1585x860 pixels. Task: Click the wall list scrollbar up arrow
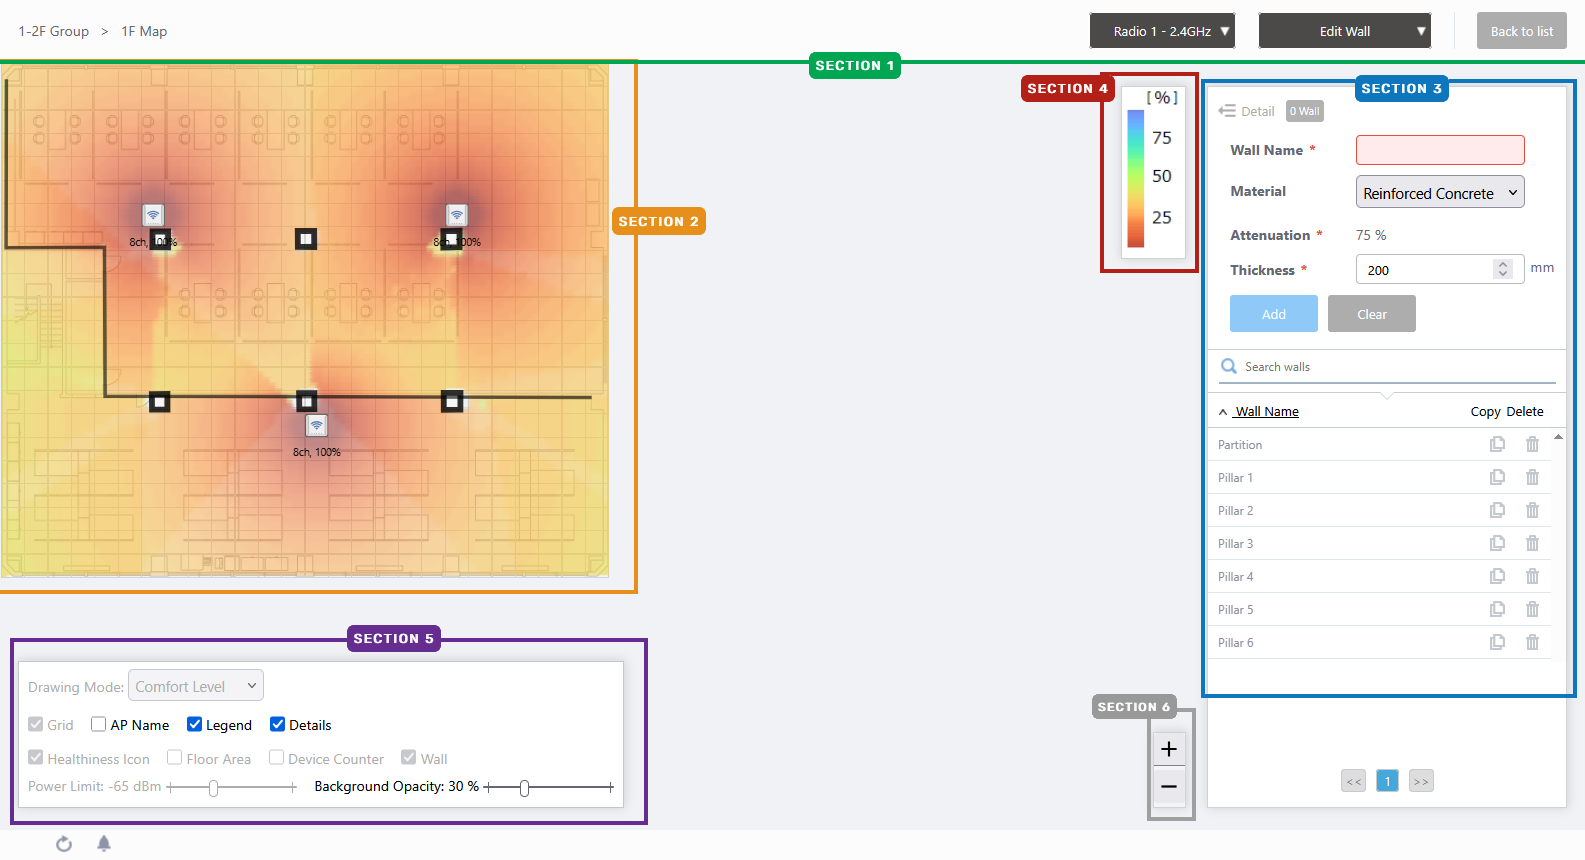click(x=1558, y=437)
